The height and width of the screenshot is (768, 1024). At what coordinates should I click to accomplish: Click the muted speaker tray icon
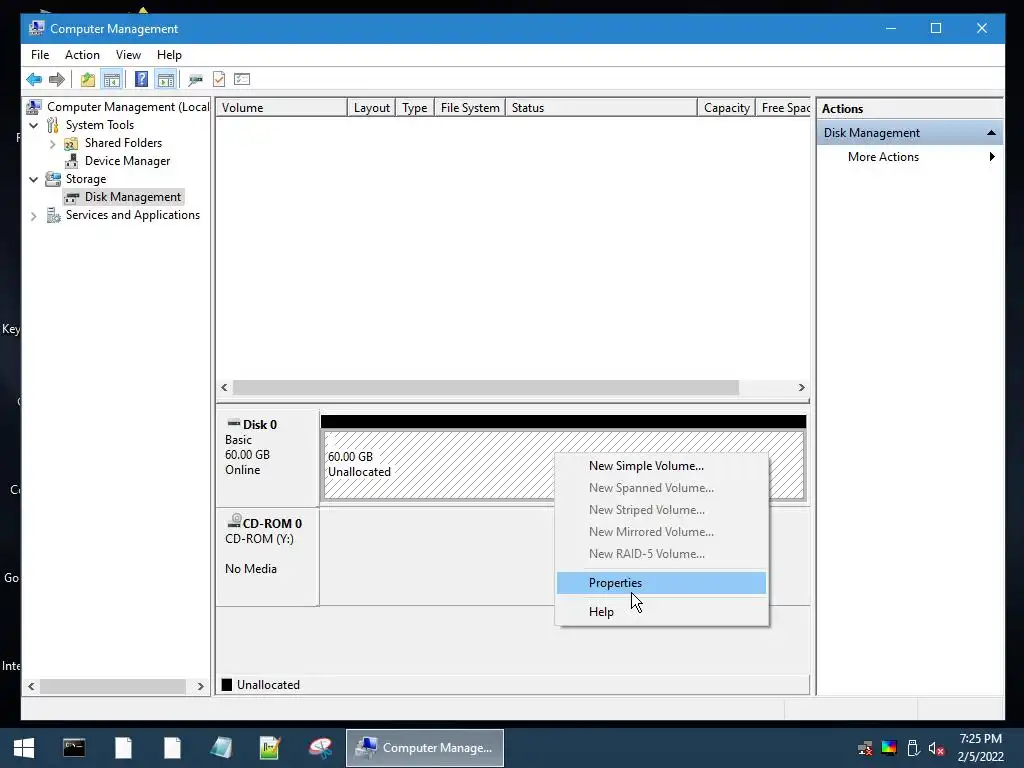[x=936, y=748]
